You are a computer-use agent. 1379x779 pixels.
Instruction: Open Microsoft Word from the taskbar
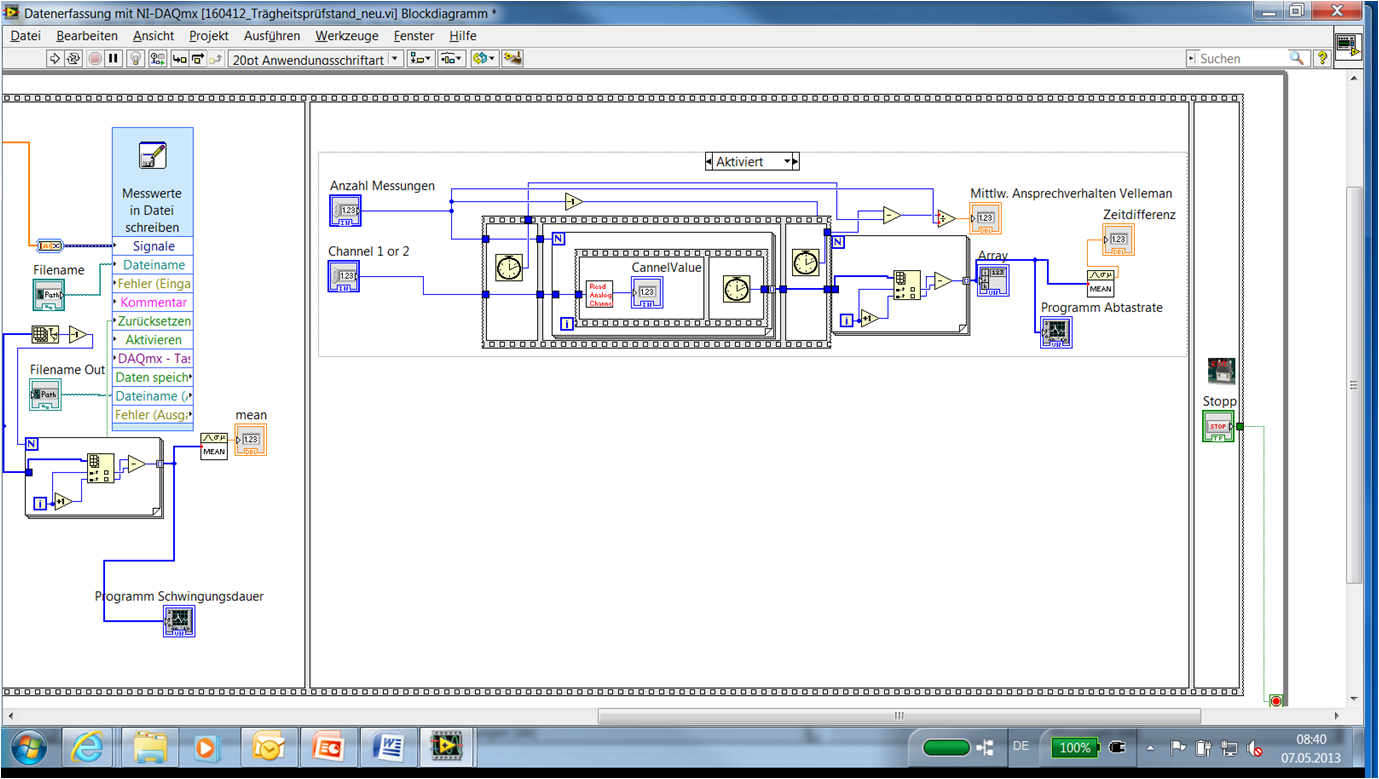[389, 746]
